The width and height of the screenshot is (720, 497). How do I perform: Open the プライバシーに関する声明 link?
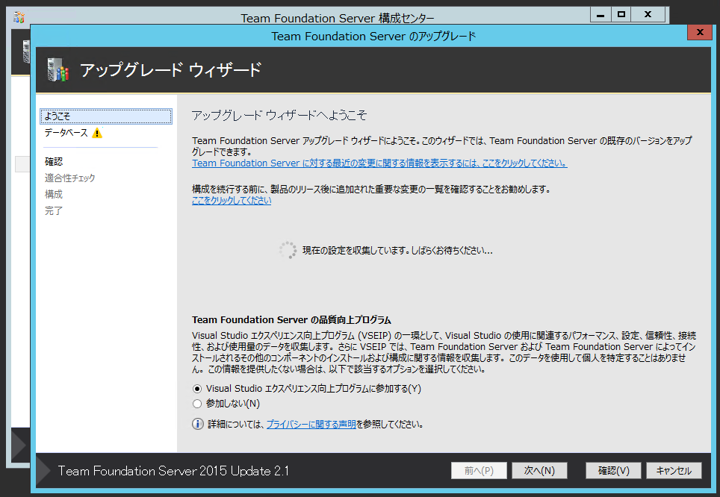pos(311,424)
